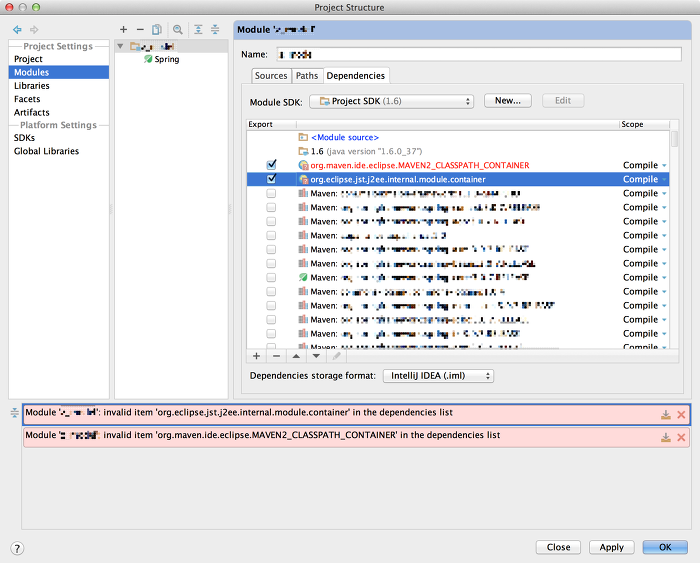This screenshot has height=563, width=700.
Task: Open Libraries in the sidebar
Action: click(x=58, y=86)
